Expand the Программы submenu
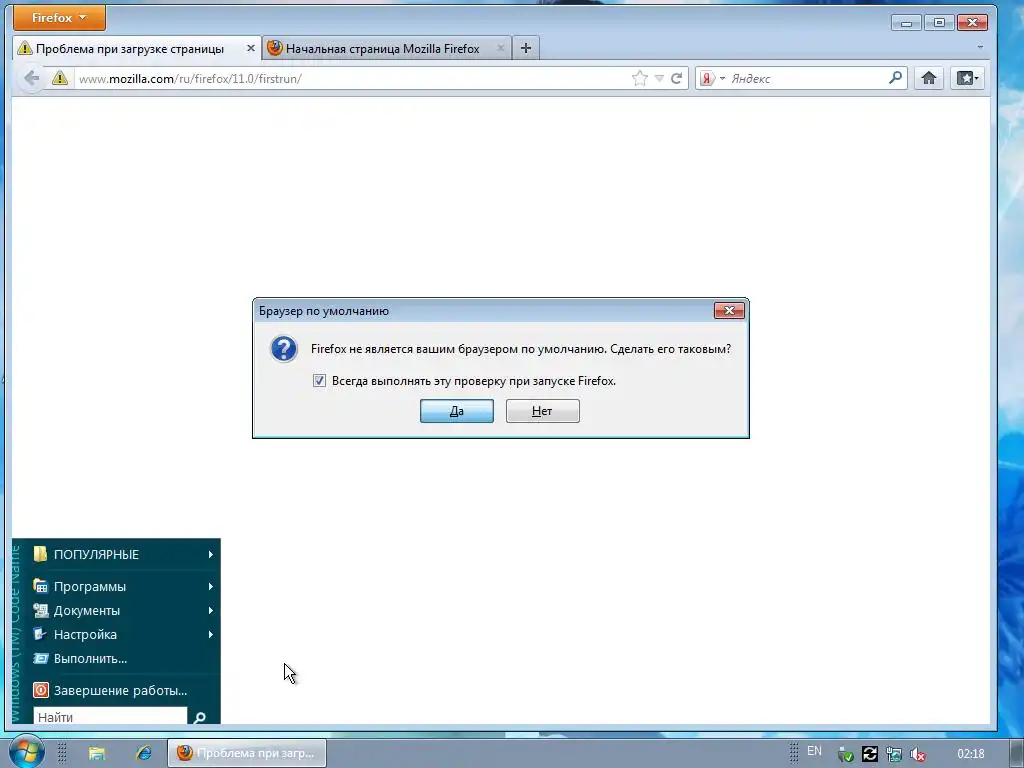The width and height of the screenshot is (1024, 768). pyautogui.click(x=123, y=586)
